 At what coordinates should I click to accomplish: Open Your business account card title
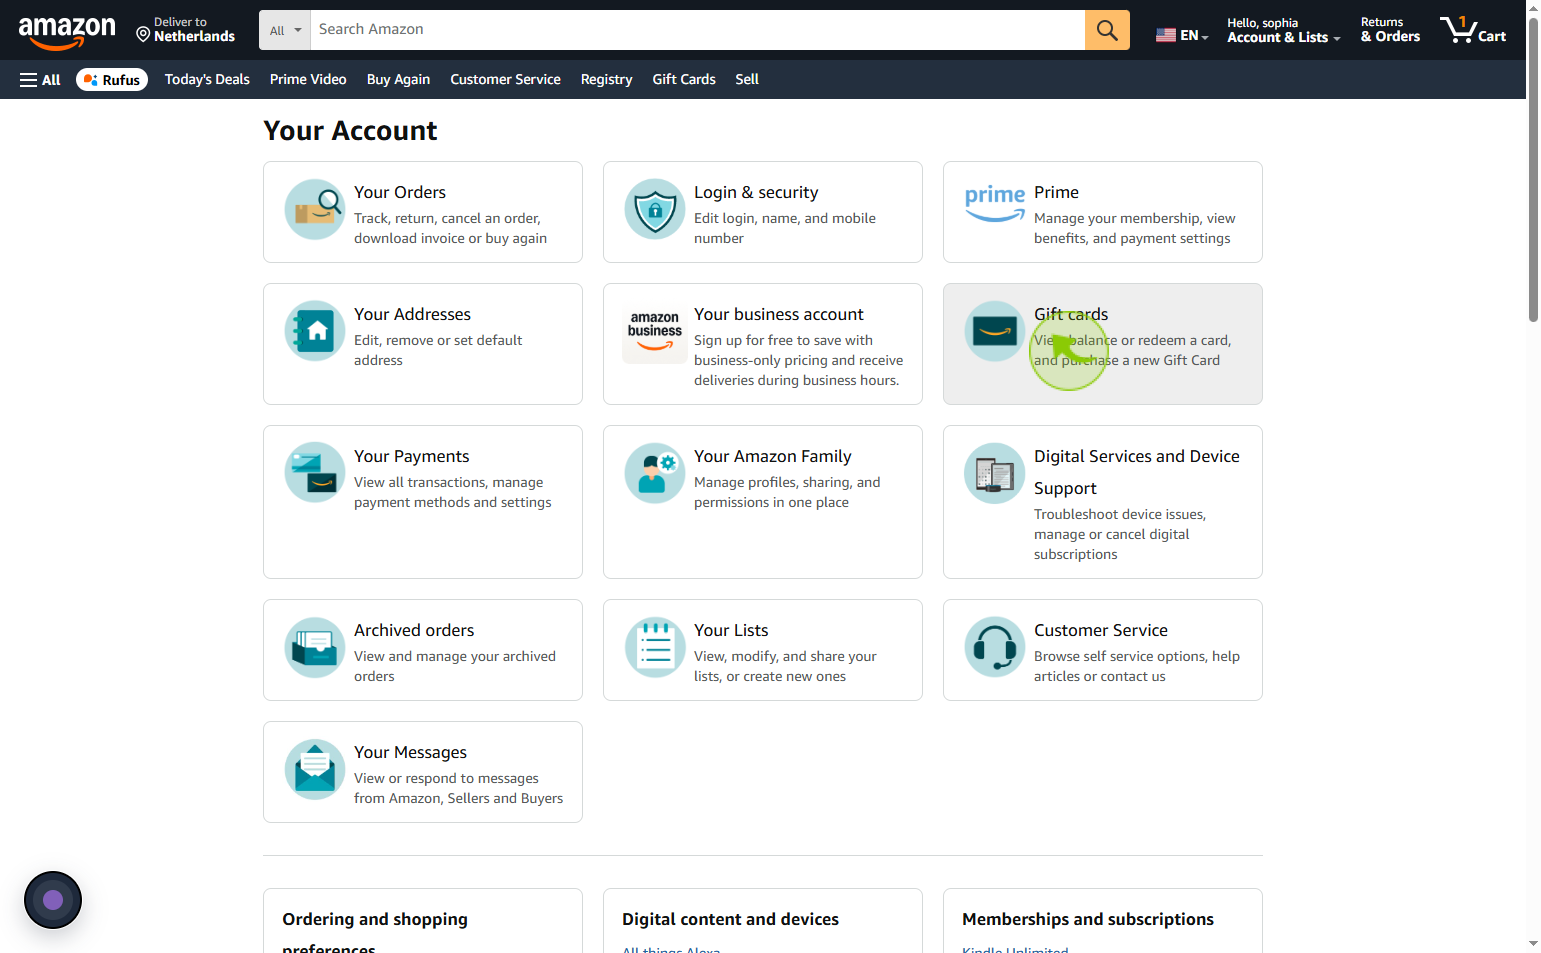(779, 314)
